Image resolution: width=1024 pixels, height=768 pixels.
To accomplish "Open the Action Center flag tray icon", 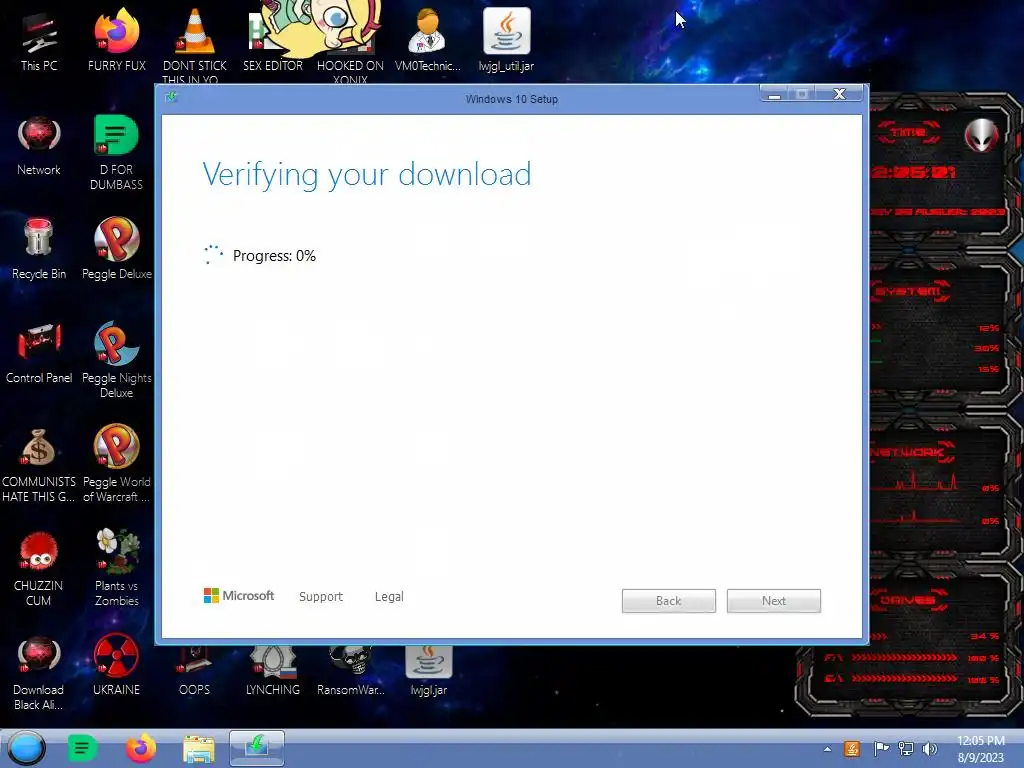I will click(x=881, y=749).
